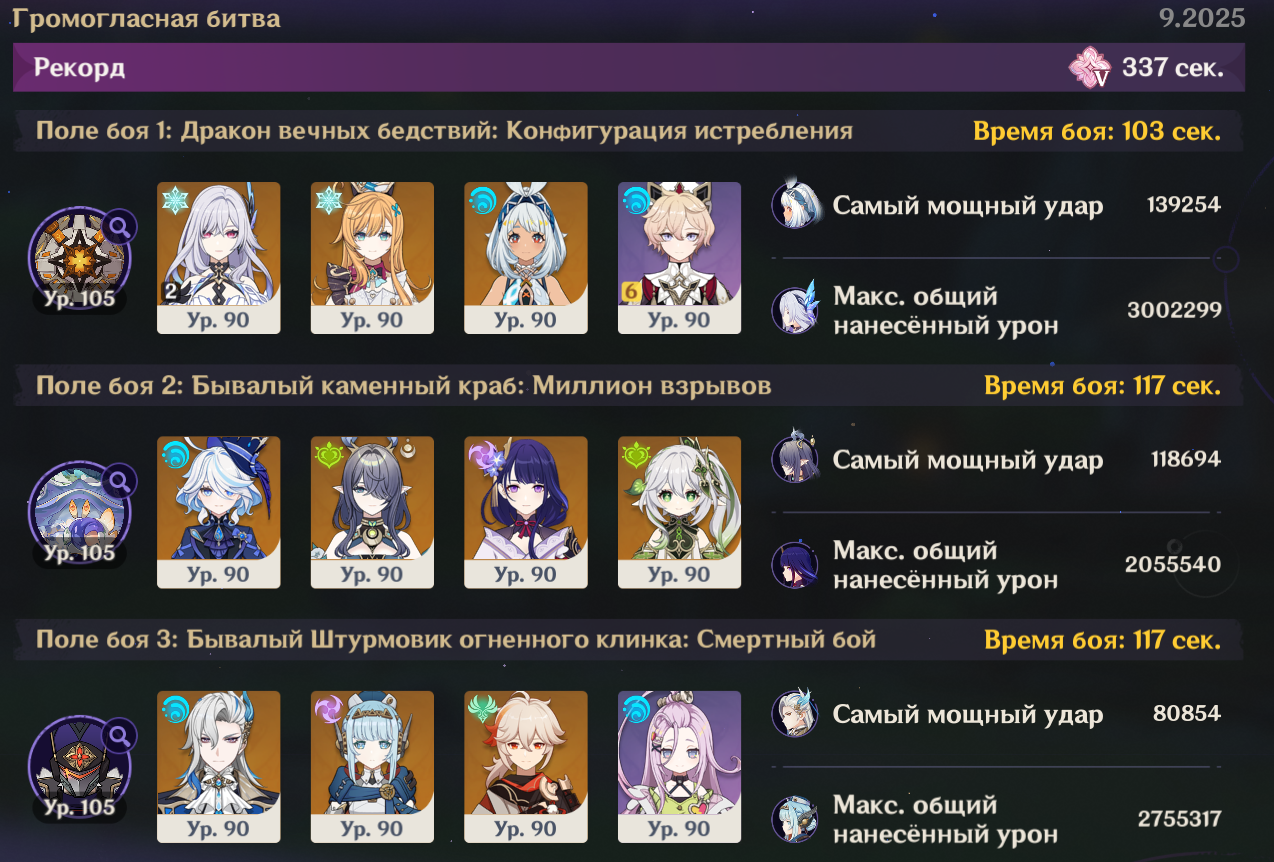Select the first Cryo character card in battlefield 1

click(219, 258)
